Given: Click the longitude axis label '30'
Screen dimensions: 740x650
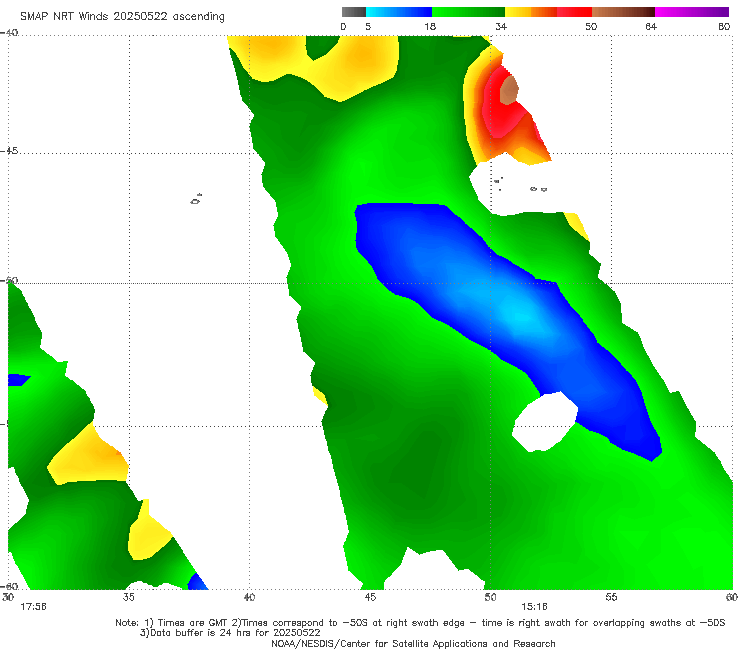Looking at the screenshot, I should tap(8, 597).
